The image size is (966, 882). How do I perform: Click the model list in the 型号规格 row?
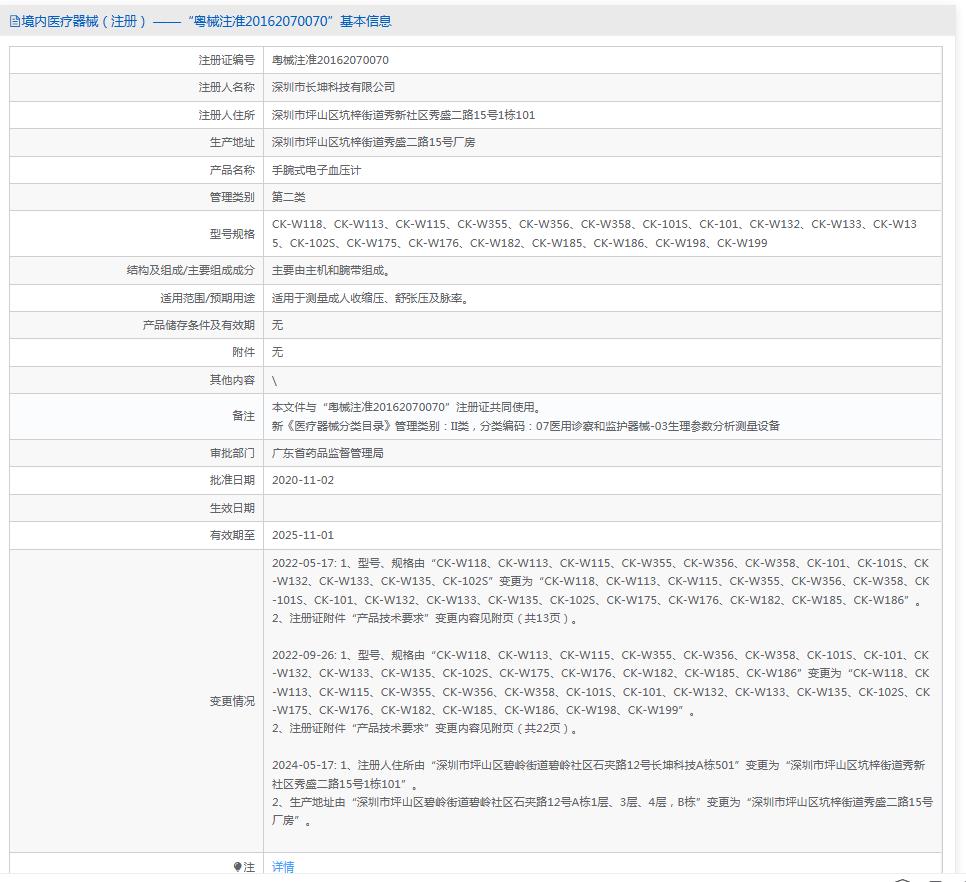pyautogui.click(x=594, y=233)
